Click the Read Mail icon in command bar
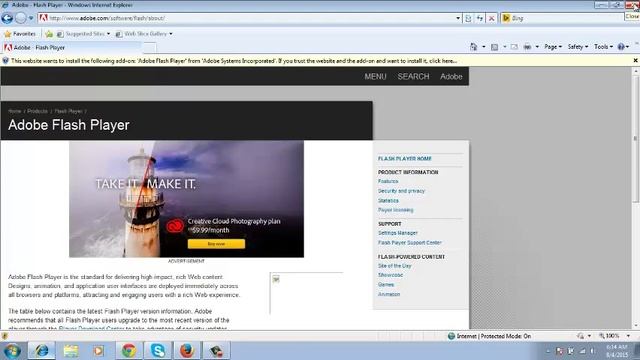This screenshot has width=640, height=360. [514, 47]
